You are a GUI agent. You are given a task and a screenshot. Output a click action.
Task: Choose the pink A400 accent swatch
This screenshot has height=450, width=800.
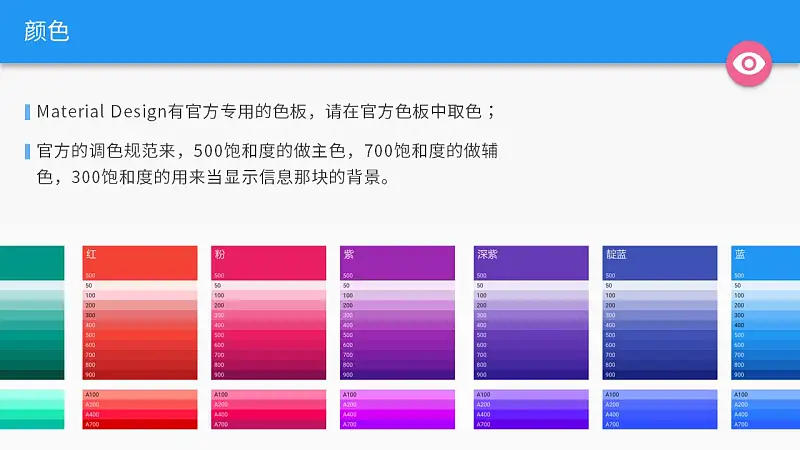tap(268, 414)
